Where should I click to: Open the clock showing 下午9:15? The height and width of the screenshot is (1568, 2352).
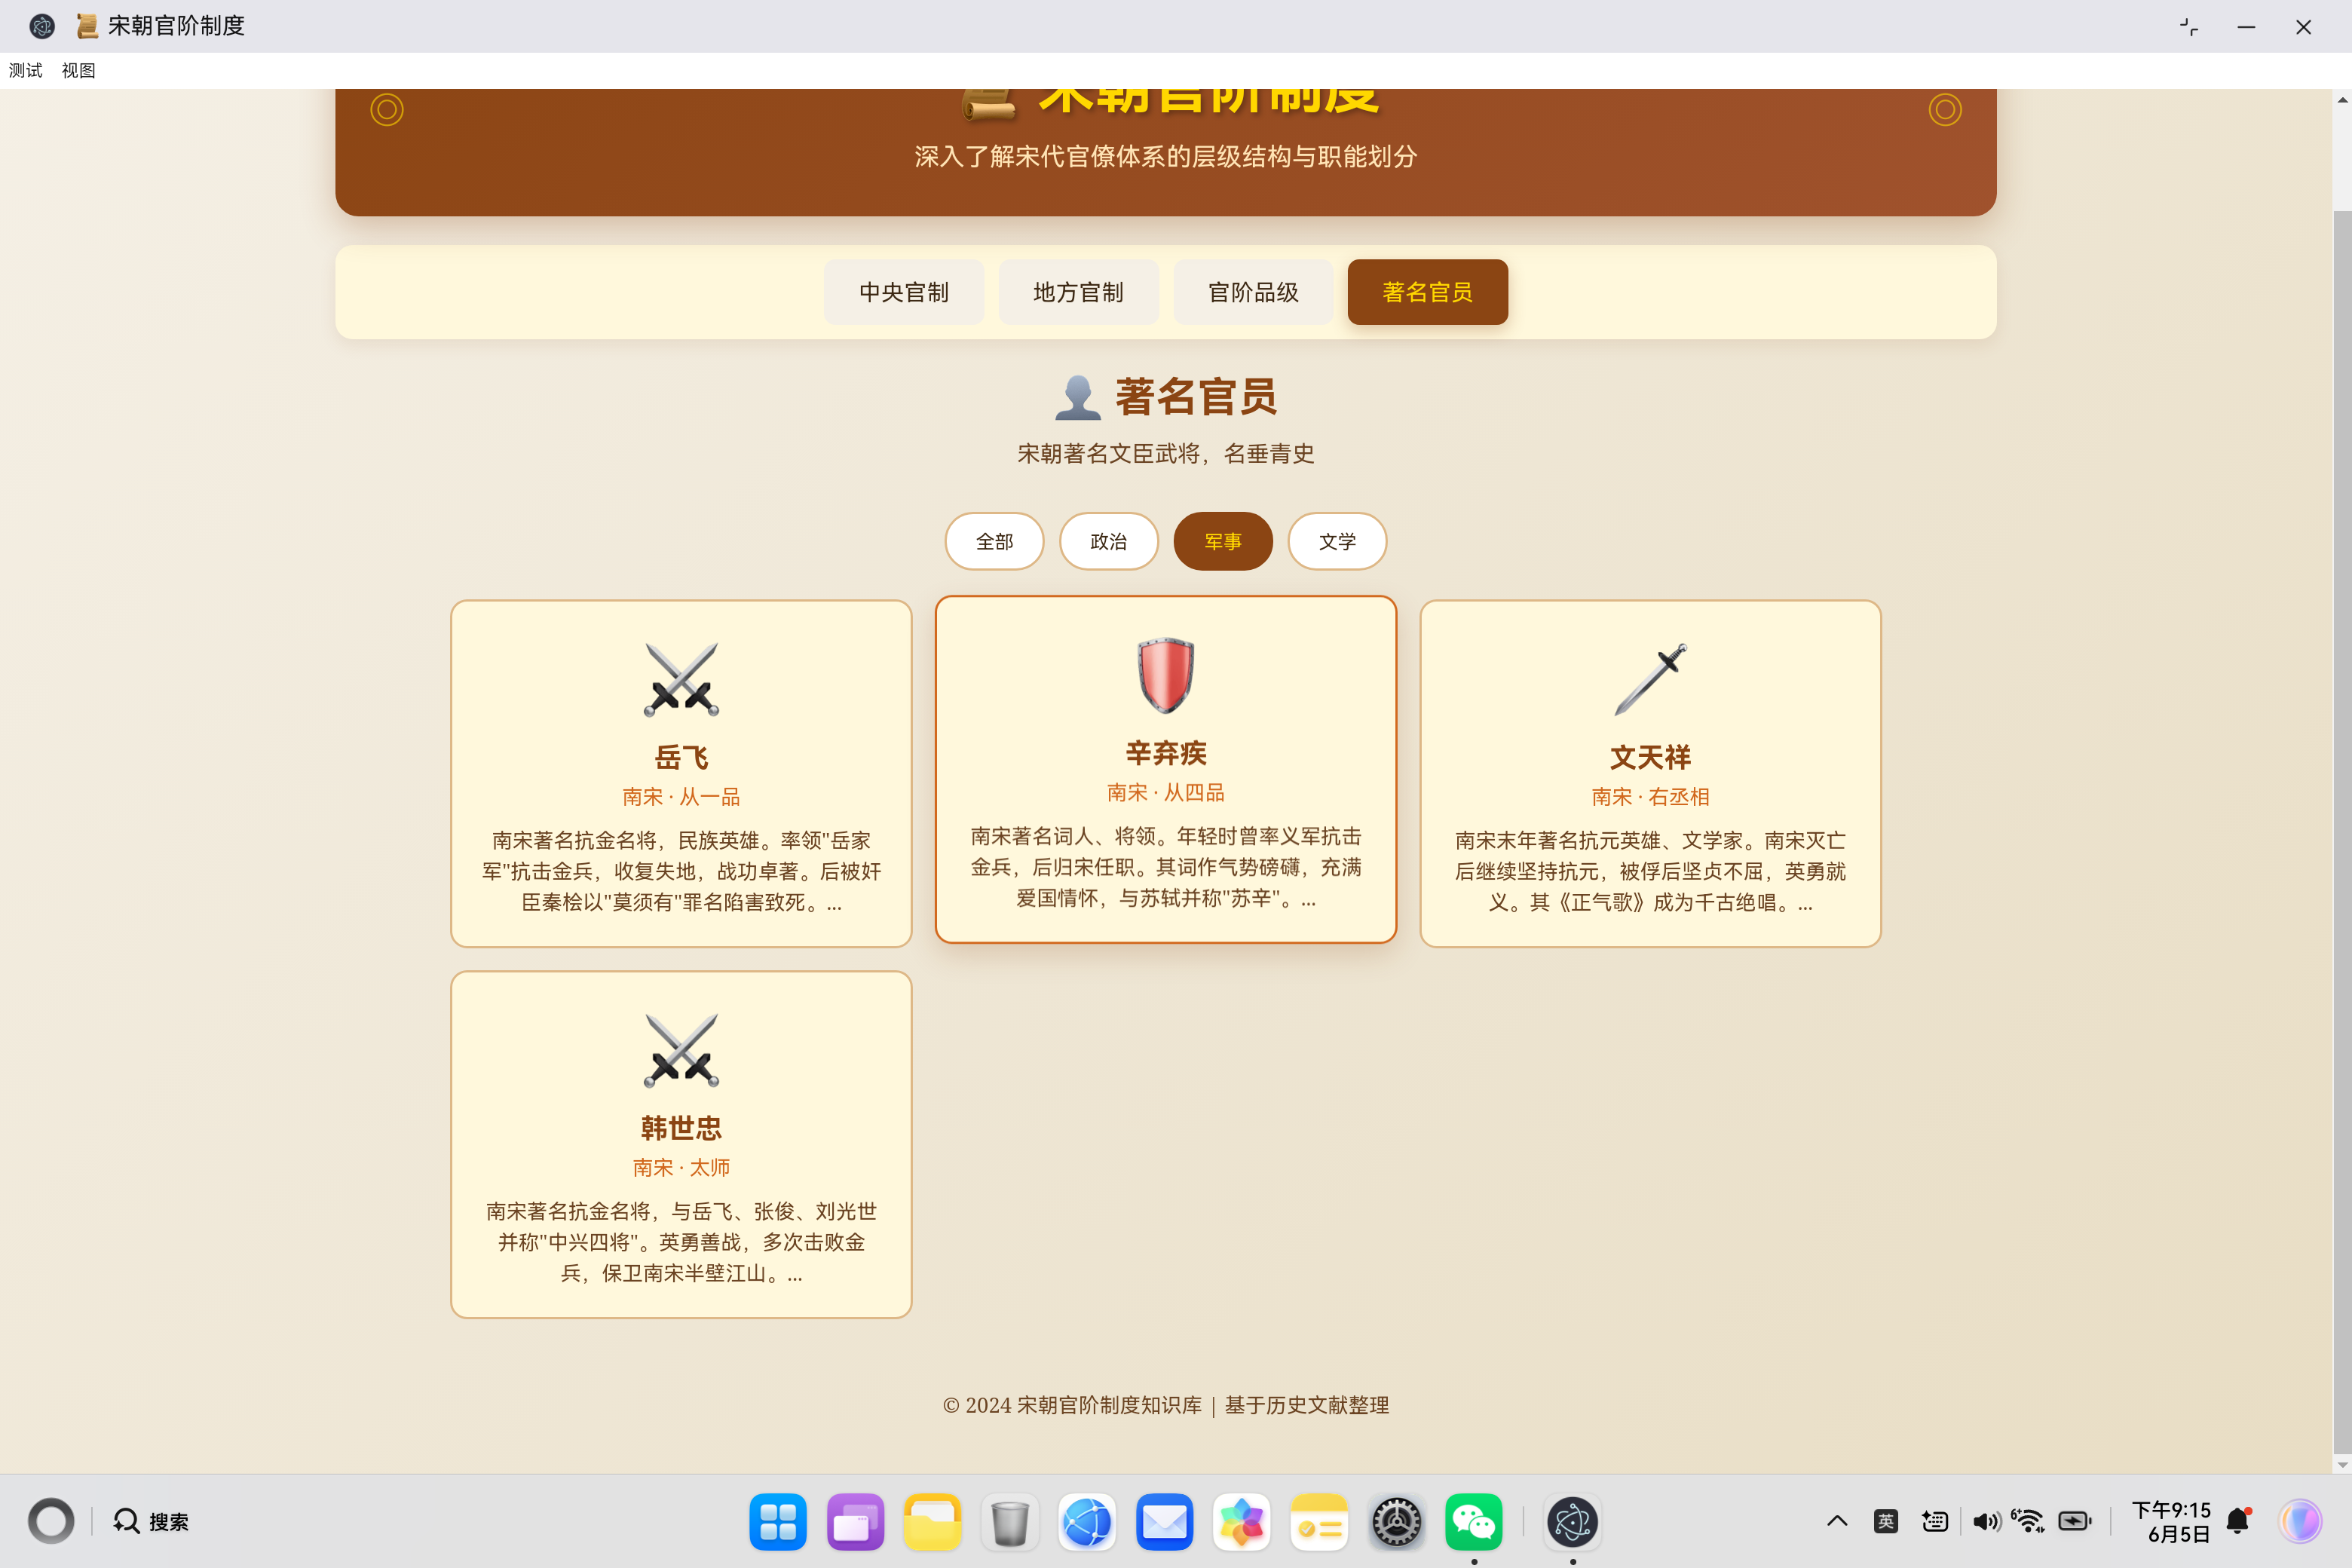coord(2171,1521)
